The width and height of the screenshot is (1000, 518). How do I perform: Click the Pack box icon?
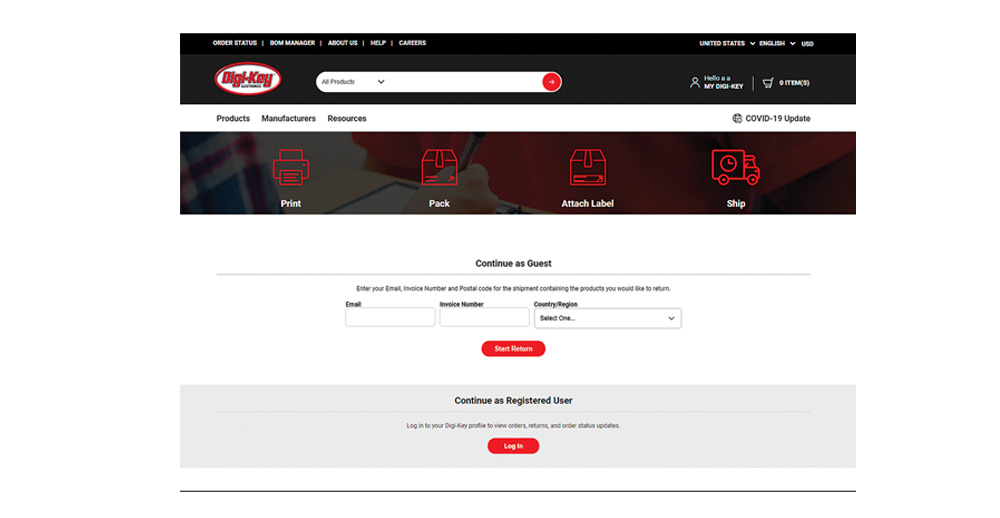(439, 167)
